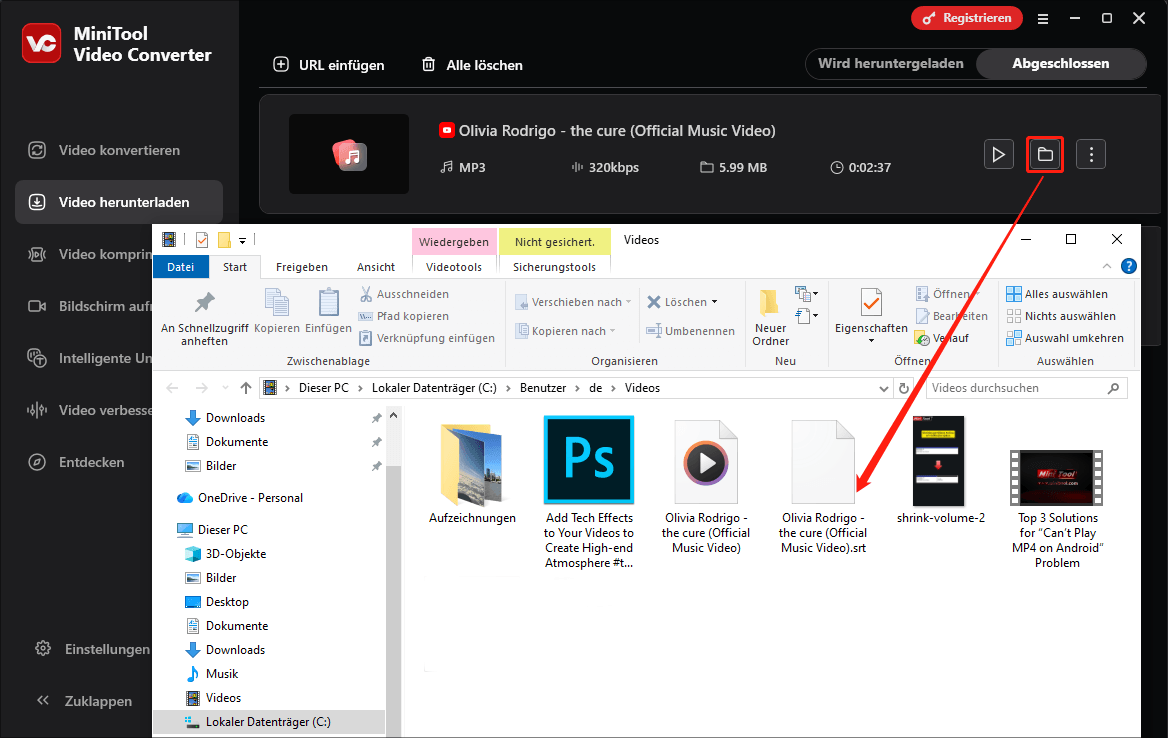Select Video herunterladen in MiniTool sidebar

coord(118,202)
